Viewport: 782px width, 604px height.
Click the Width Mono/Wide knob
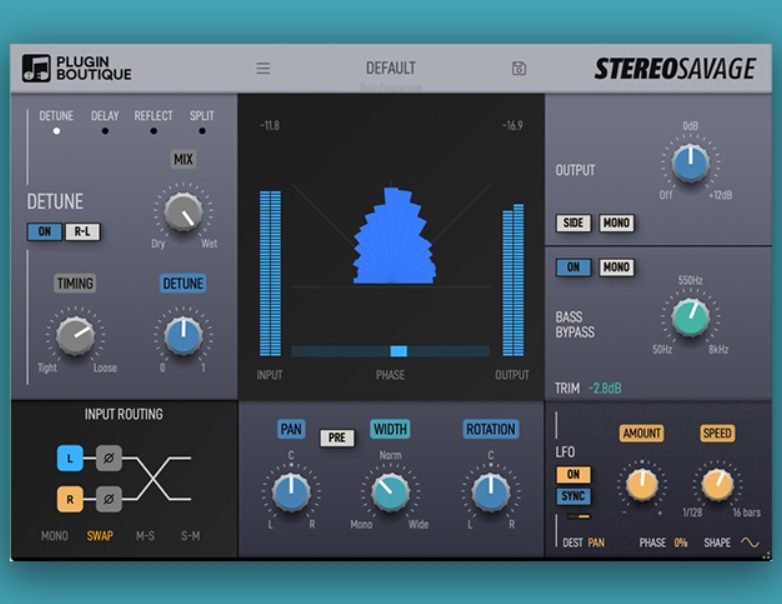[x=390, y=492]
